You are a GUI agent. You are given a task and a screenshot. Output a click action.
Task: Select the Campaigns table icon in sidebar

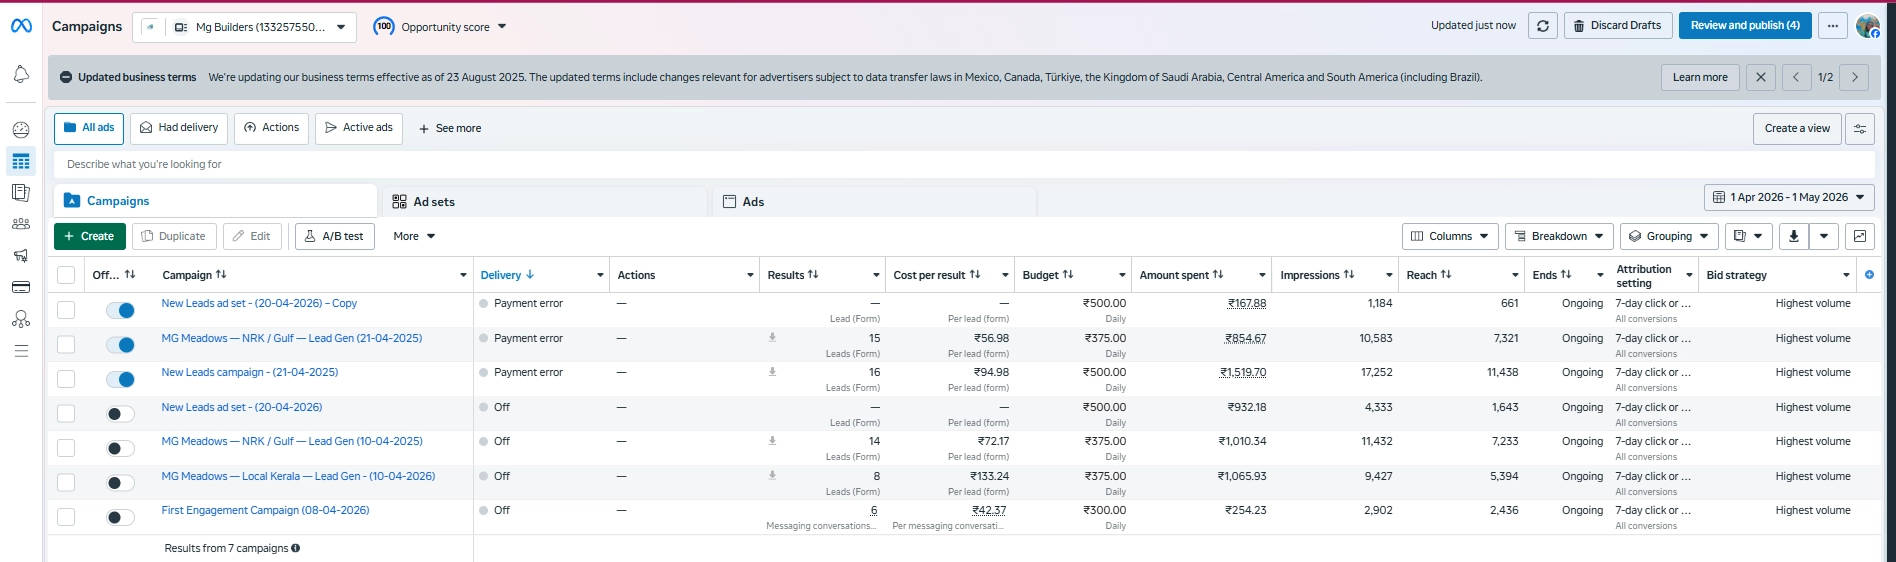click(21, 161)
